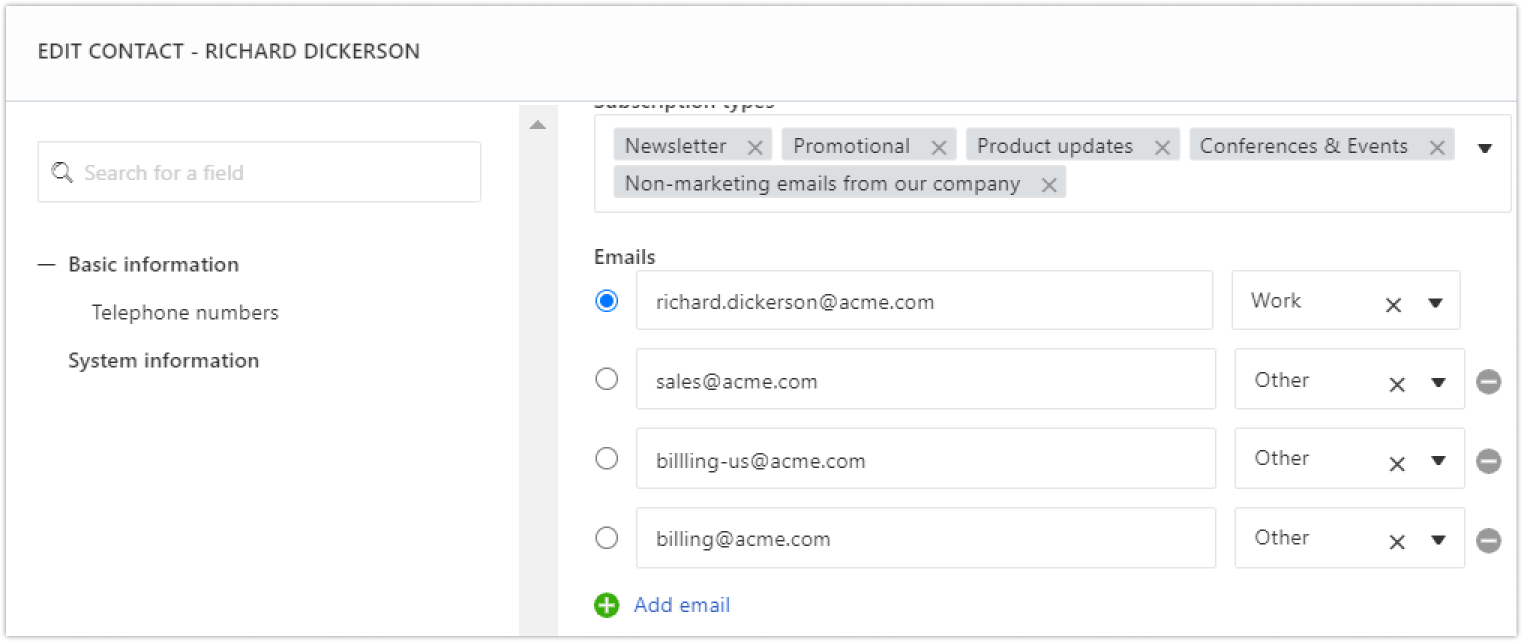The height and width of the screenshot is (642, 1523).
Task: Select richard.dickerson@acme.com as primary email
Action: pyautogui.click(x=606, y=300)
